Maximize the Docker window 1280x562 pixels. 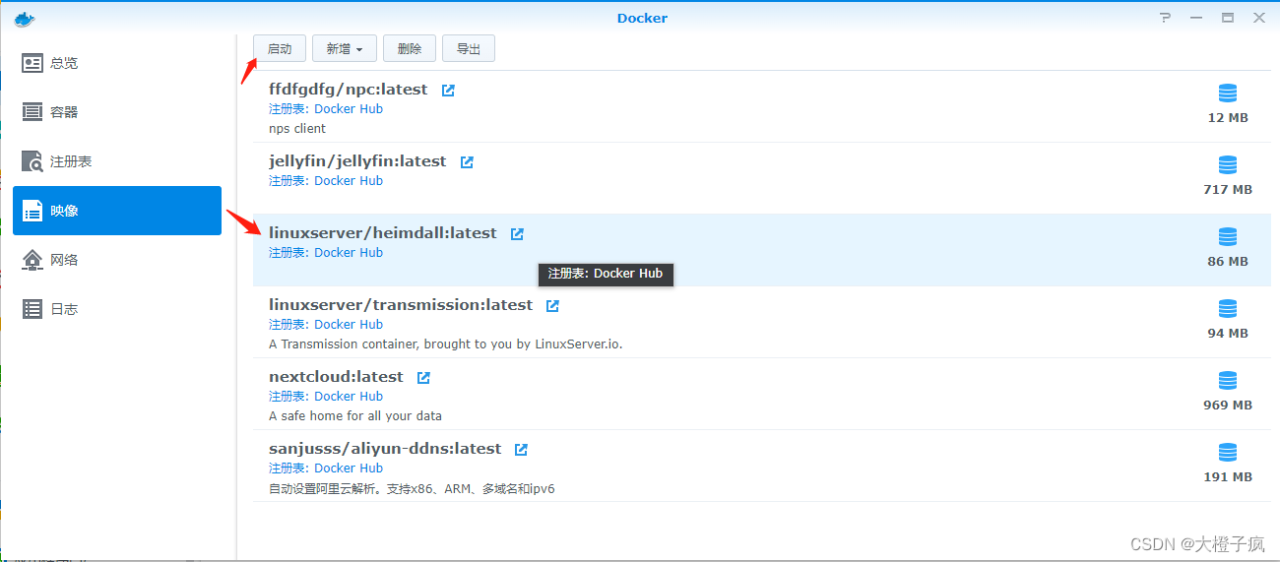coord(1227,18)
